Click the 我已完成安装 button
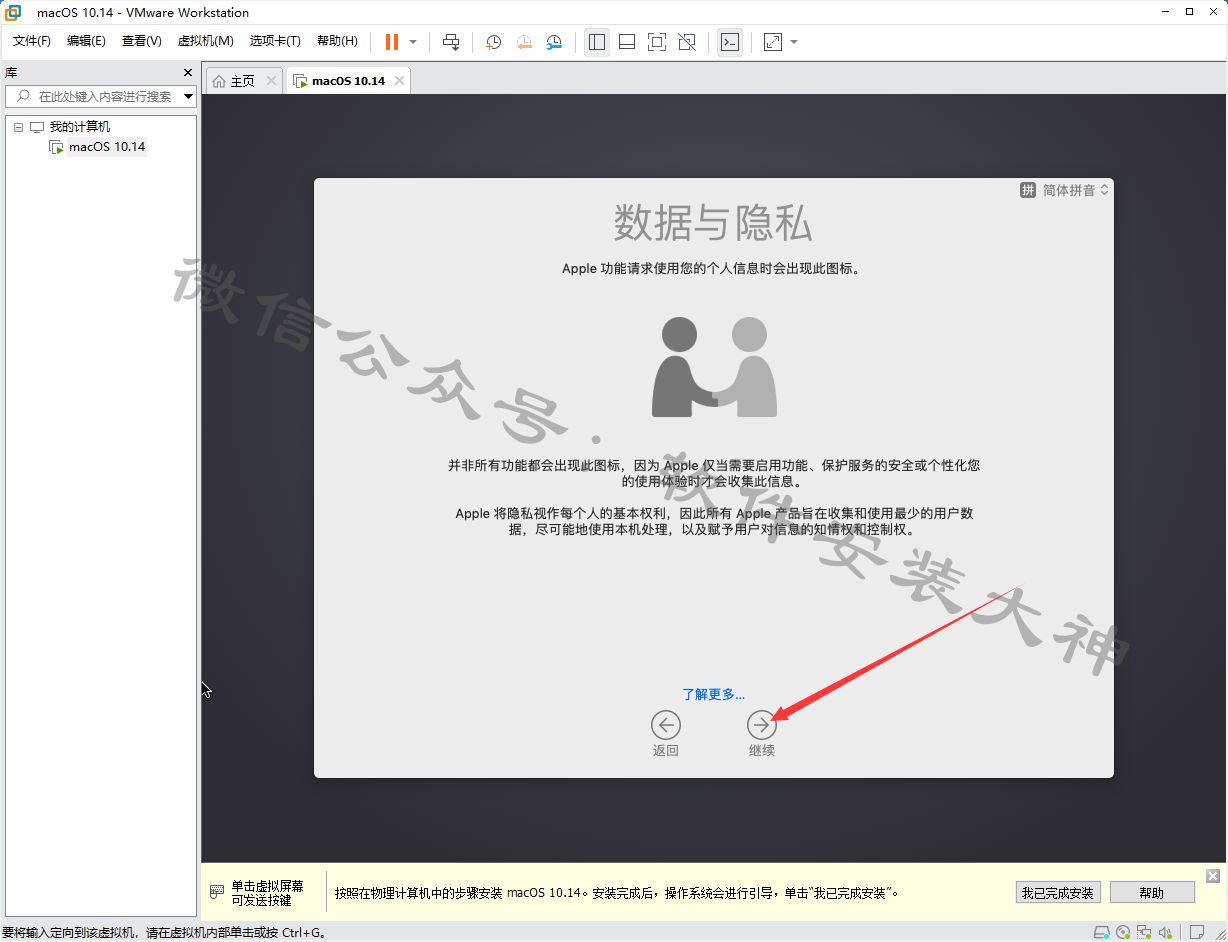This screenshot has height=942, width=1228. click(1058, 893)
